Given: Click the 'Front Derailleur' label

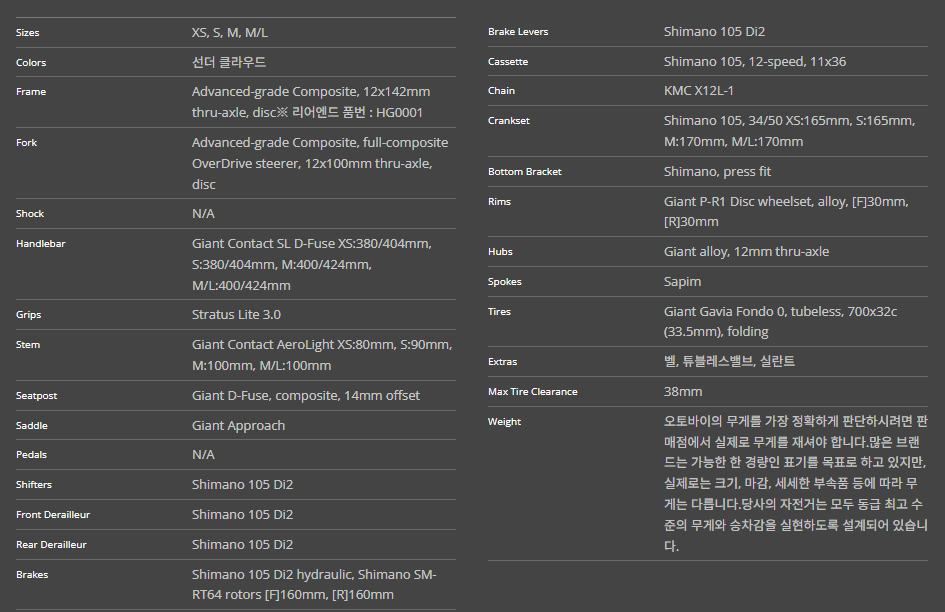Looking at the screenshot, I should [52, 515].
